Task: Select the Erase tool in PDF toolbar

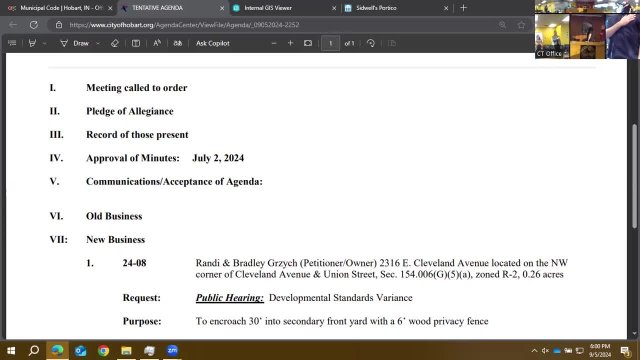Action: click(115, 43)
